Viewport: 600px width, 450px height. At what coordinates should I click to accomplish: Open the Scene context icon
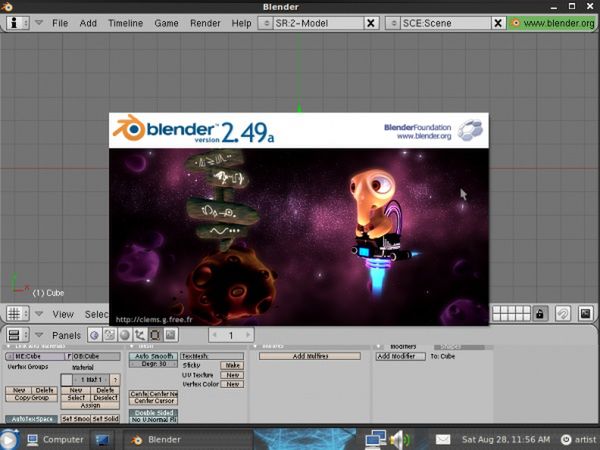tap(170, 335)
